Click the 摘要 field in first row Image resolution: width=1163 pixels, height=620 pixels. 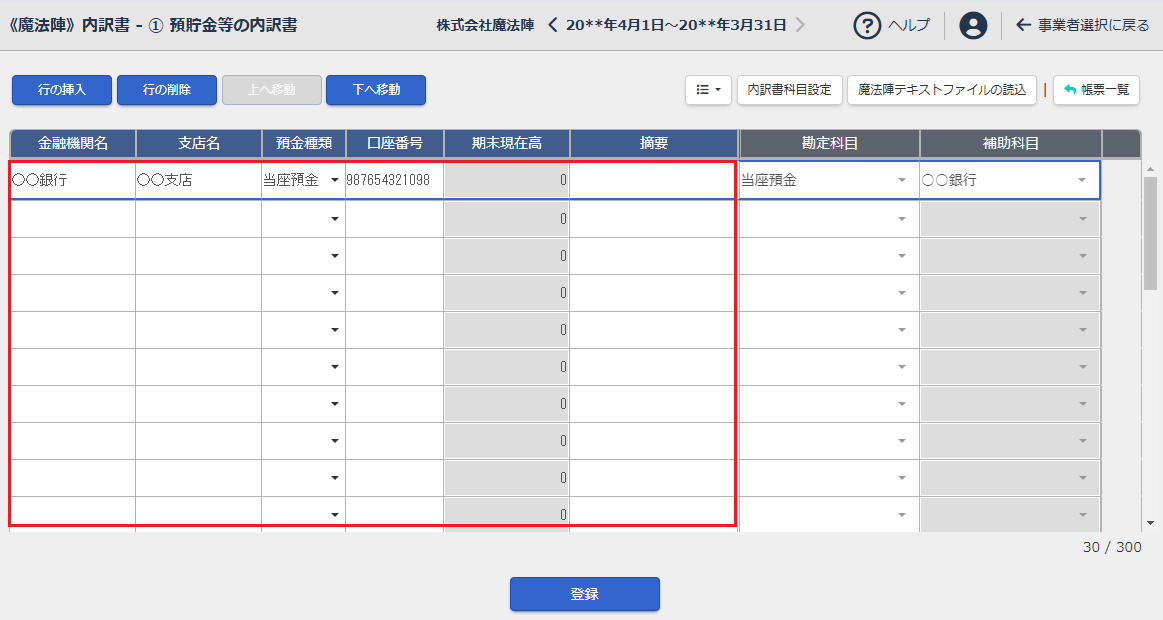652,181
